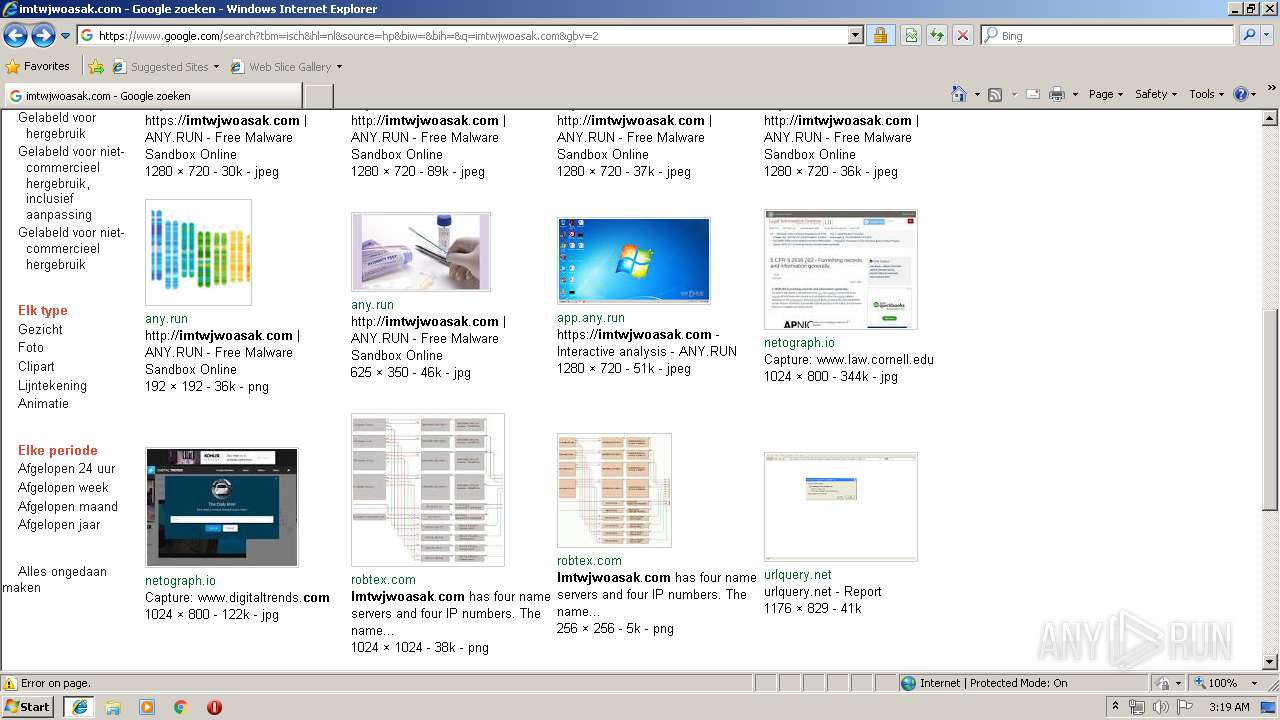View RSS feeds icon on command bar
The width and height of the screenshot is (1280, 720).
point(995,94)
